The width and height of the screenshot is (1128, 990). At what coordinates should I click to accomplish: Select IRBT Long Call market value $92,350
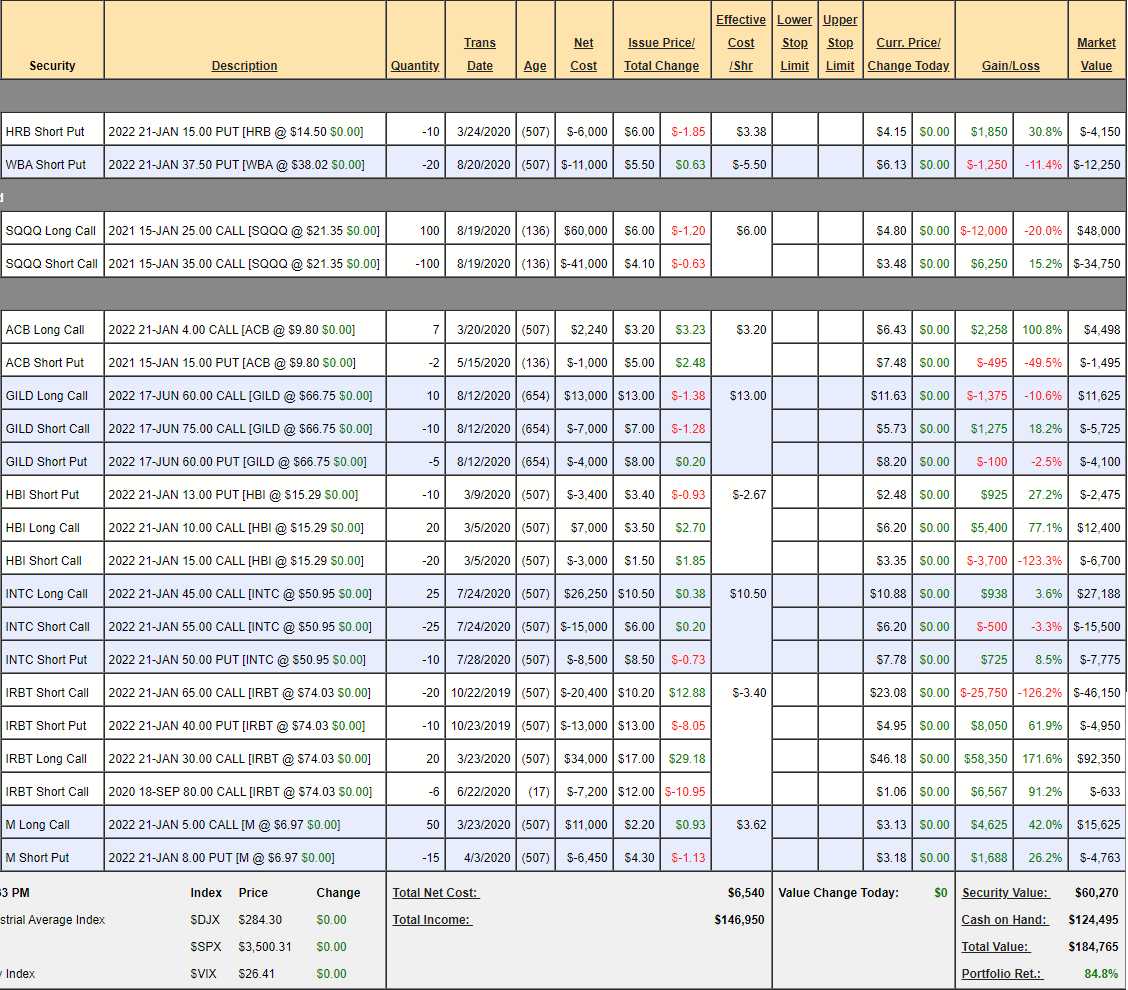tap(1098, 759)
